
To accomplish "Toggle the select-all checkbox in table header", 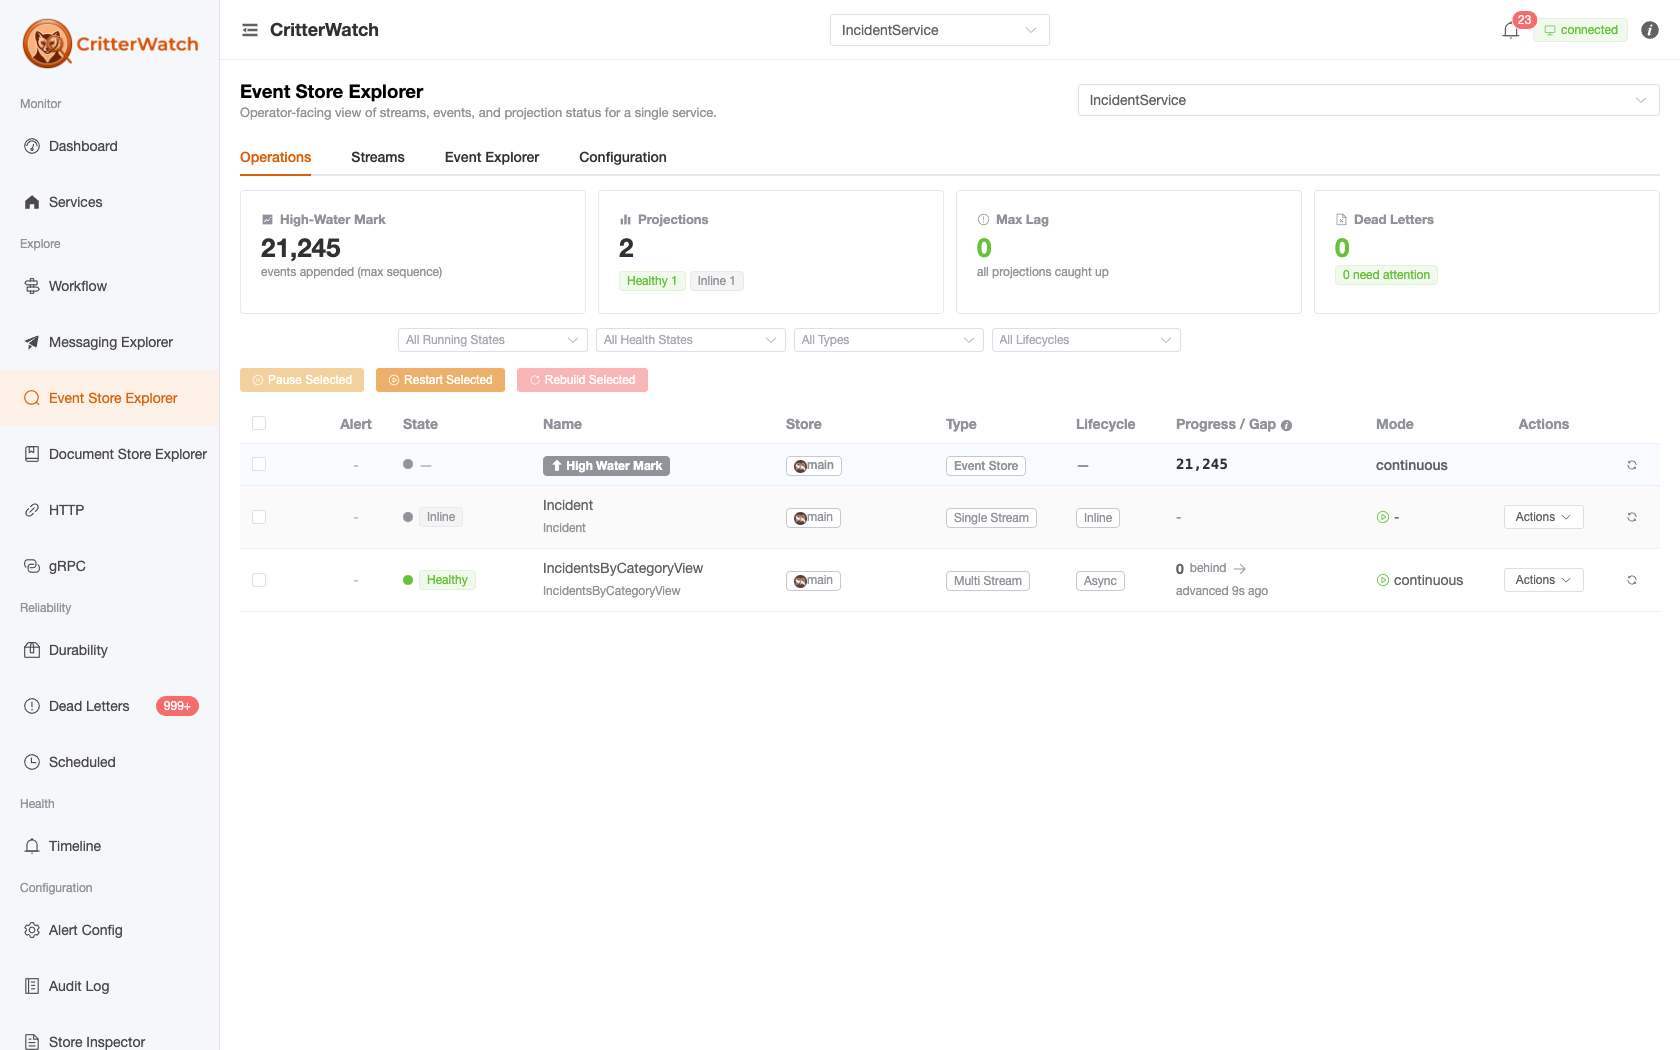I will click(x=259, y=423).
